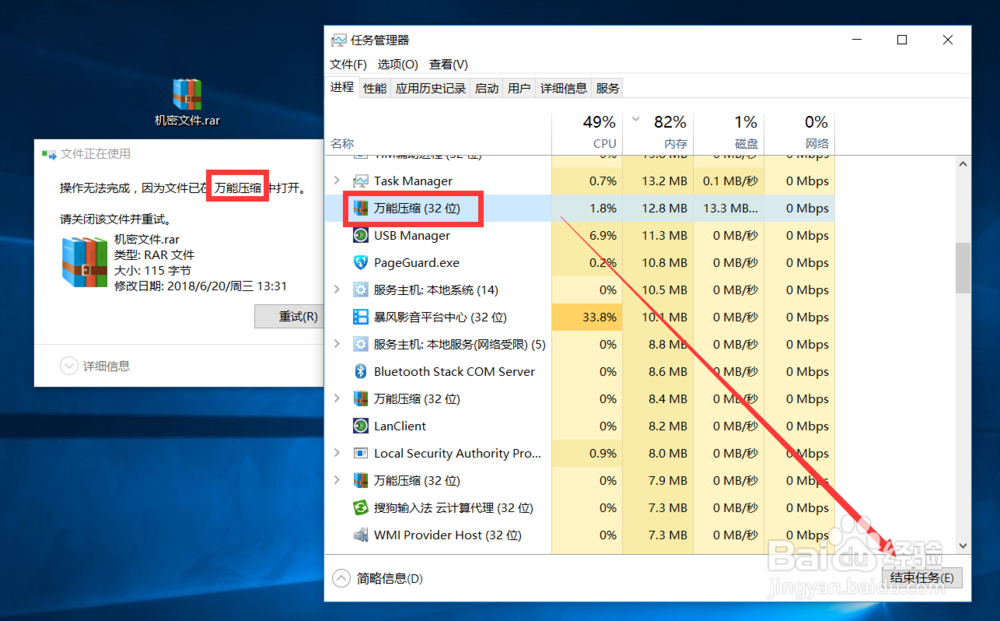Screen dimensions: 1000x621
Task: Click the LanClient process icon
Action: point(360,426)
